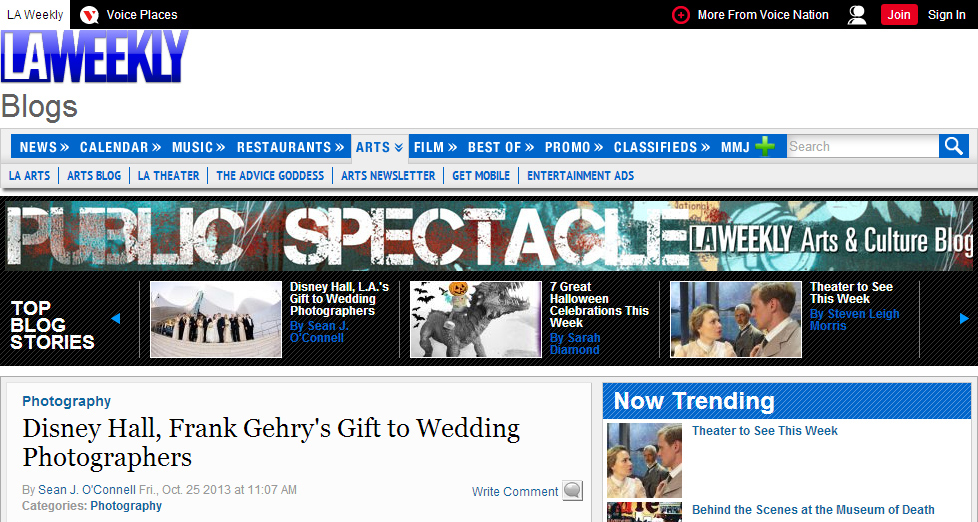This screenshot has width=978, height=522.
Task: Click the user profile silhouette icon
Action: point(857,14)
